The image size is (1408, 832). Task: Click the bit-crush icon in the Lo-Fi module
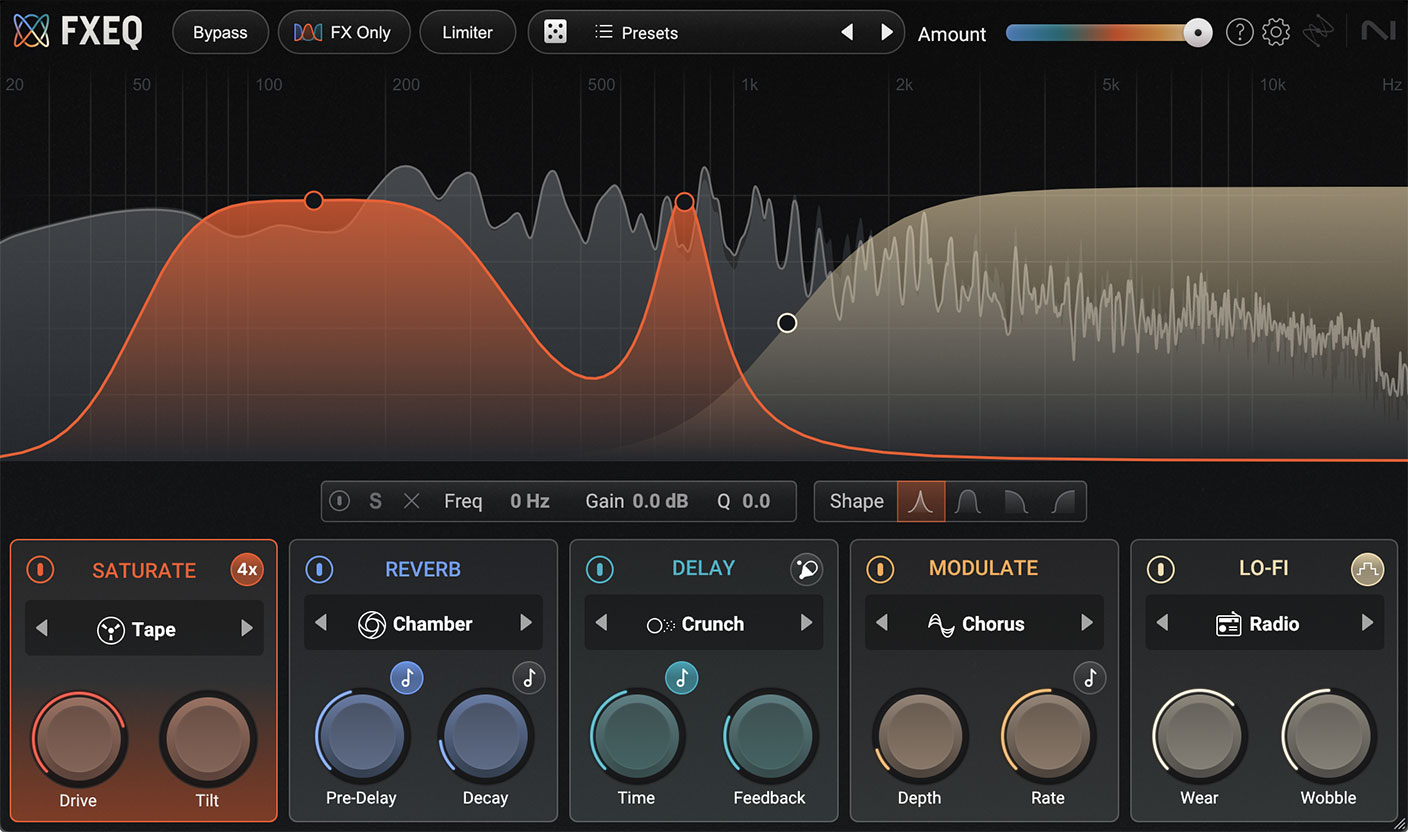(1367, 569)
